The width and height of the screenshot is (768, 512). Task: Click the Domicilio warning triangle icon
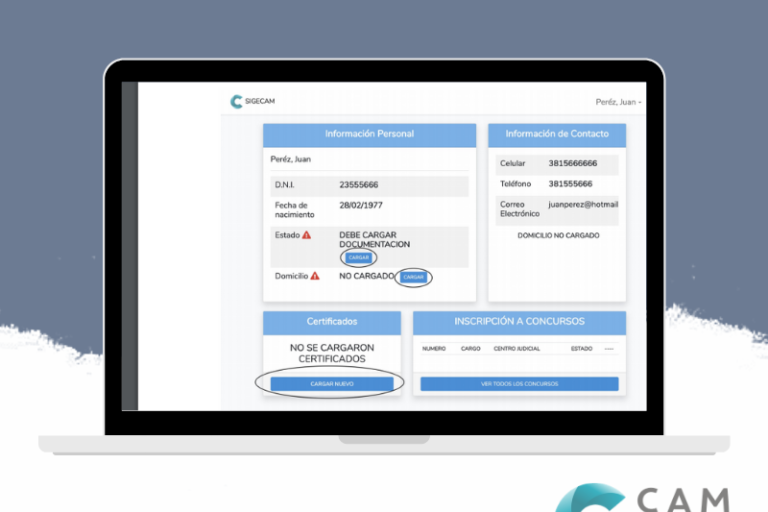[314, 276]
